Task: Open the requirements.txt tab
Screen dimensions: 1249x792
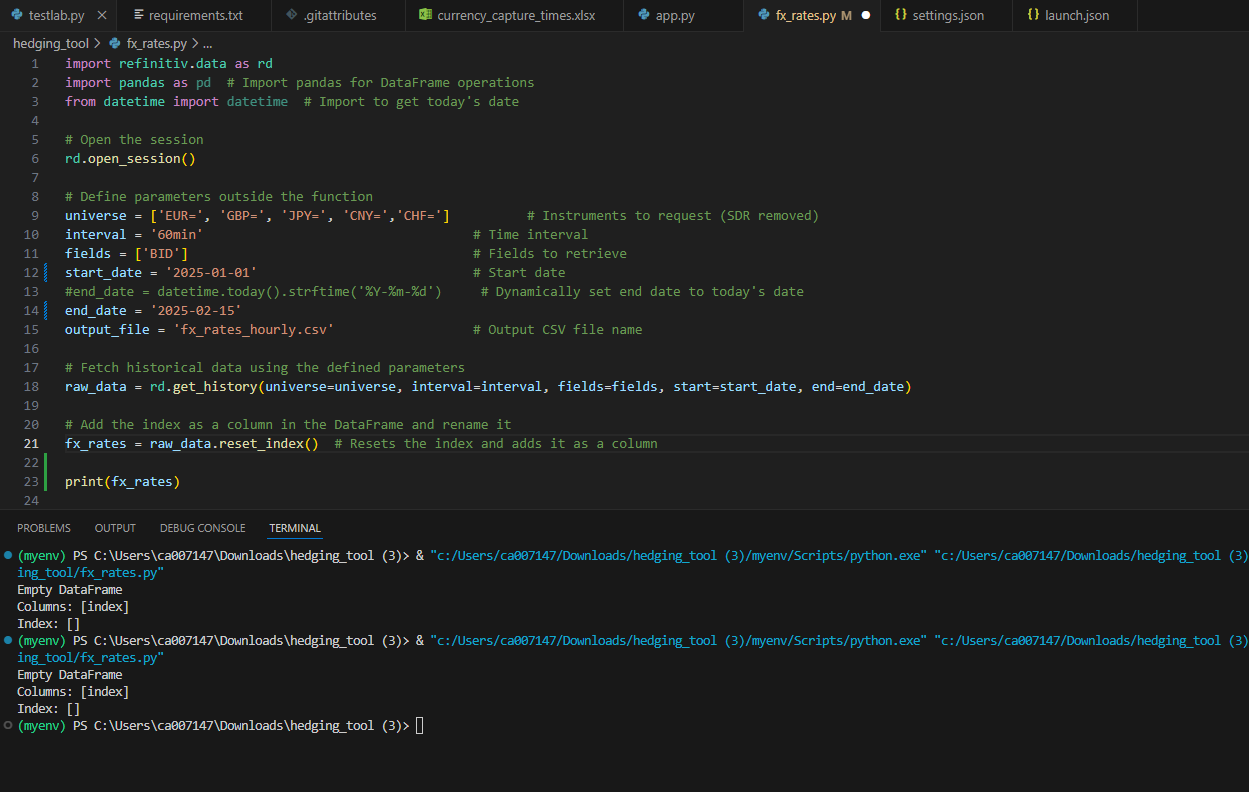Action: [x=195, y=15]
